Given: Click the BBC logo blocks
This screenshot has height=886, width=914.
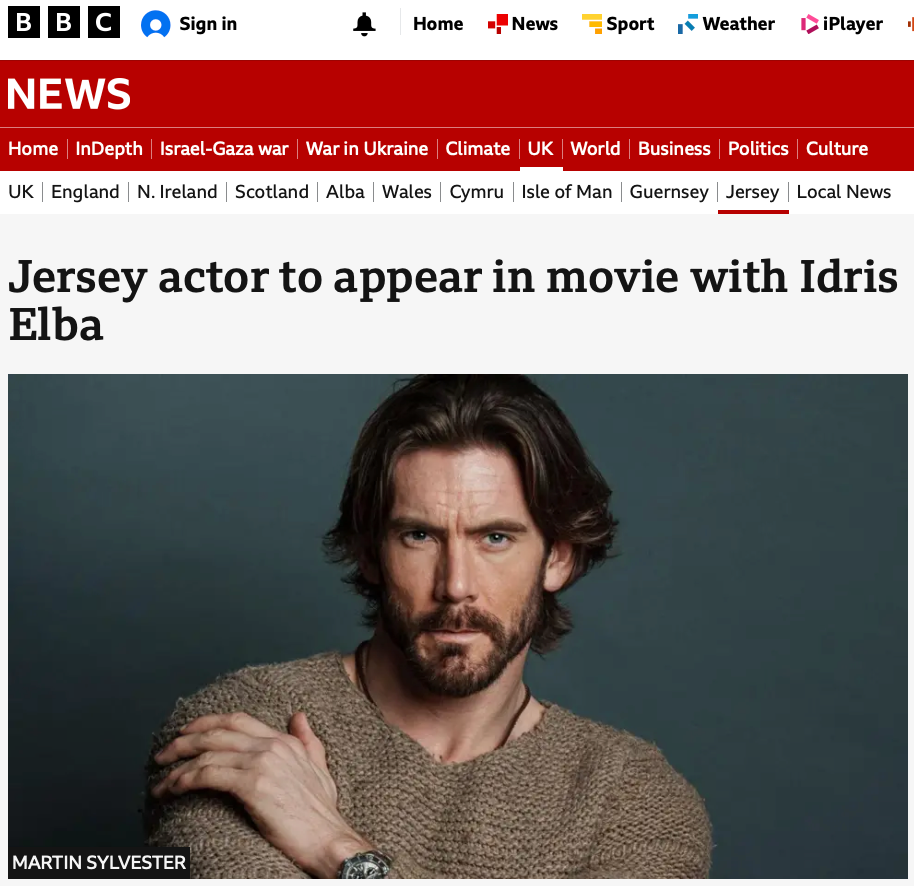Looking at the screenshot, I should coord(64,22).
